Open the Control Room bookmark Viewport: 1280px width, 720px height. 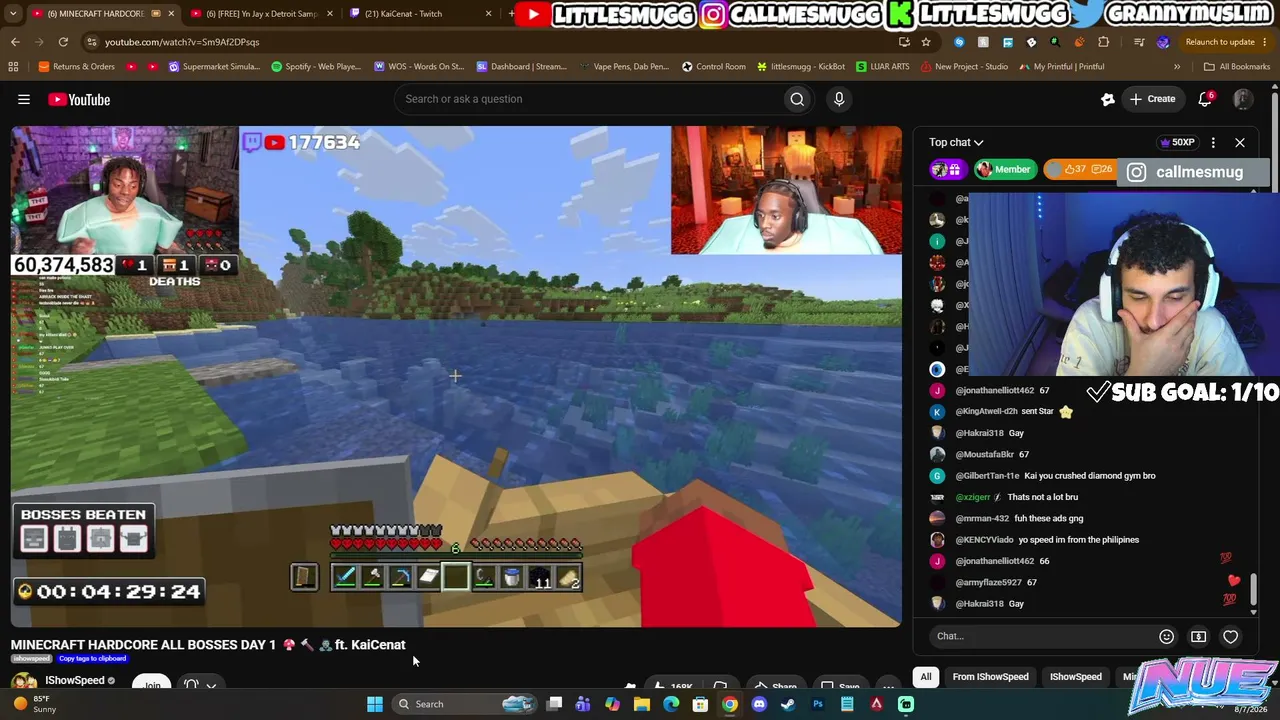[714, 67]
